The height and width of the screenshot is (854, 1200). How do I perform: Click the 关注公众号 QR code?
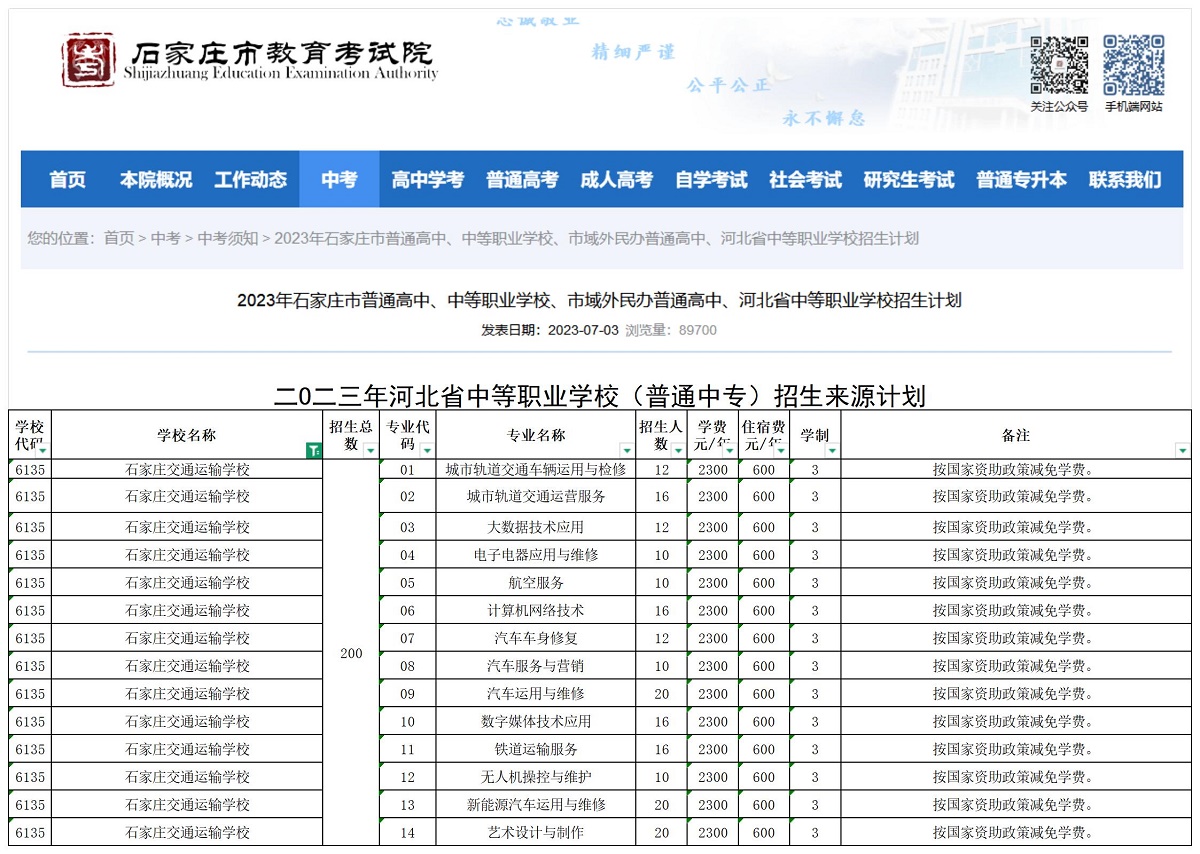1062,62
